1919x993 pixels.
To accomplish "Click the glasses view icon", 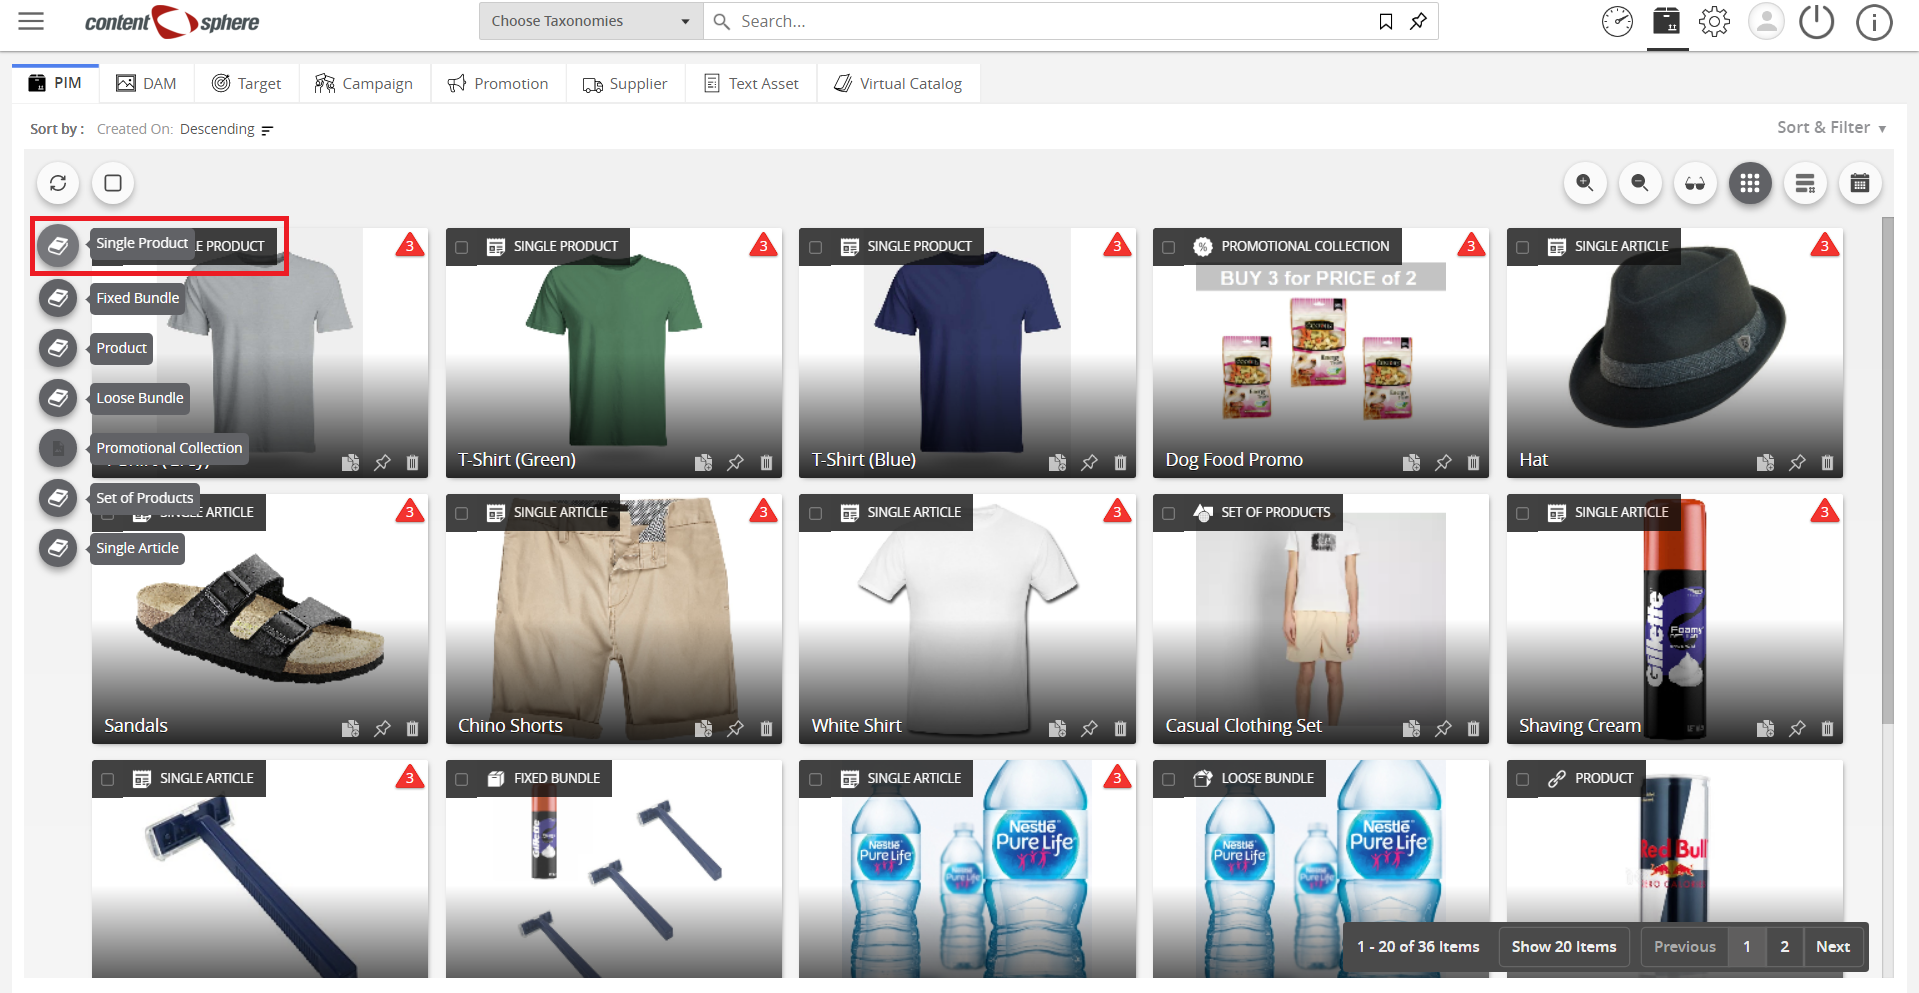I will tap(1695, 183).
